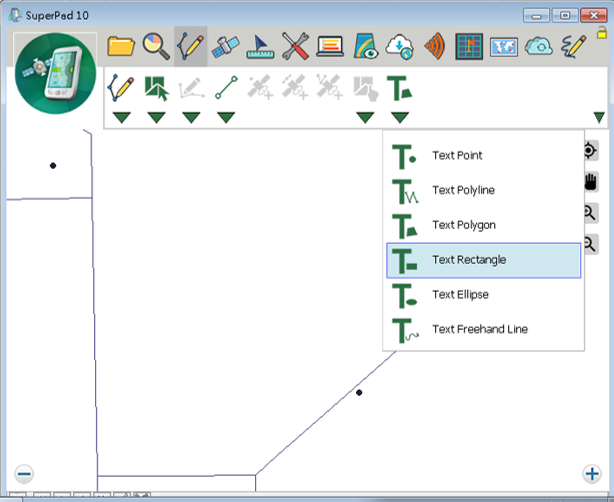
Task: Click the freehand scribble pencil icon
Action: pyautogui.click(x=574, y=46)
